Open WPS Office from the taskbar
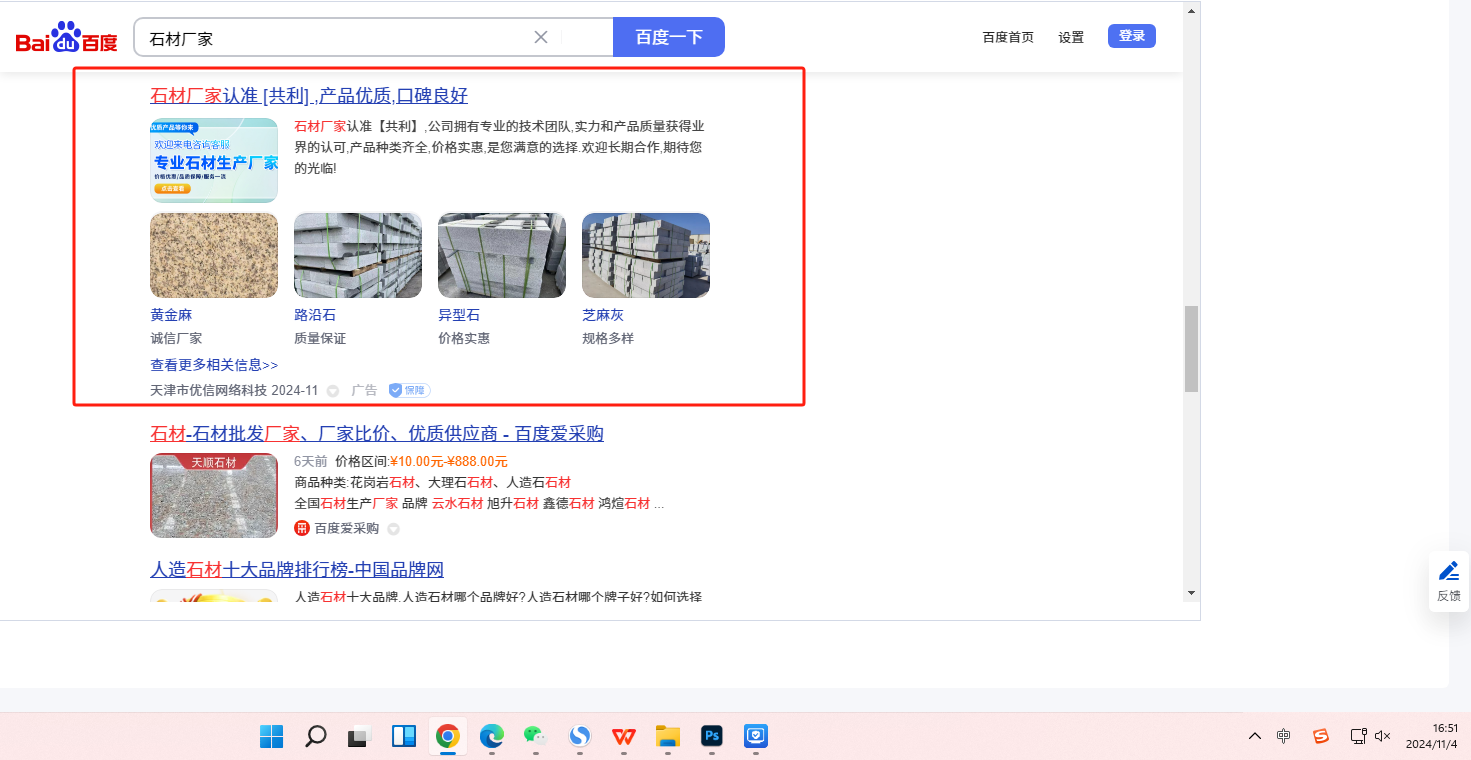The image size is (1471, 760). pyautogui.click(x=624, y=737)
